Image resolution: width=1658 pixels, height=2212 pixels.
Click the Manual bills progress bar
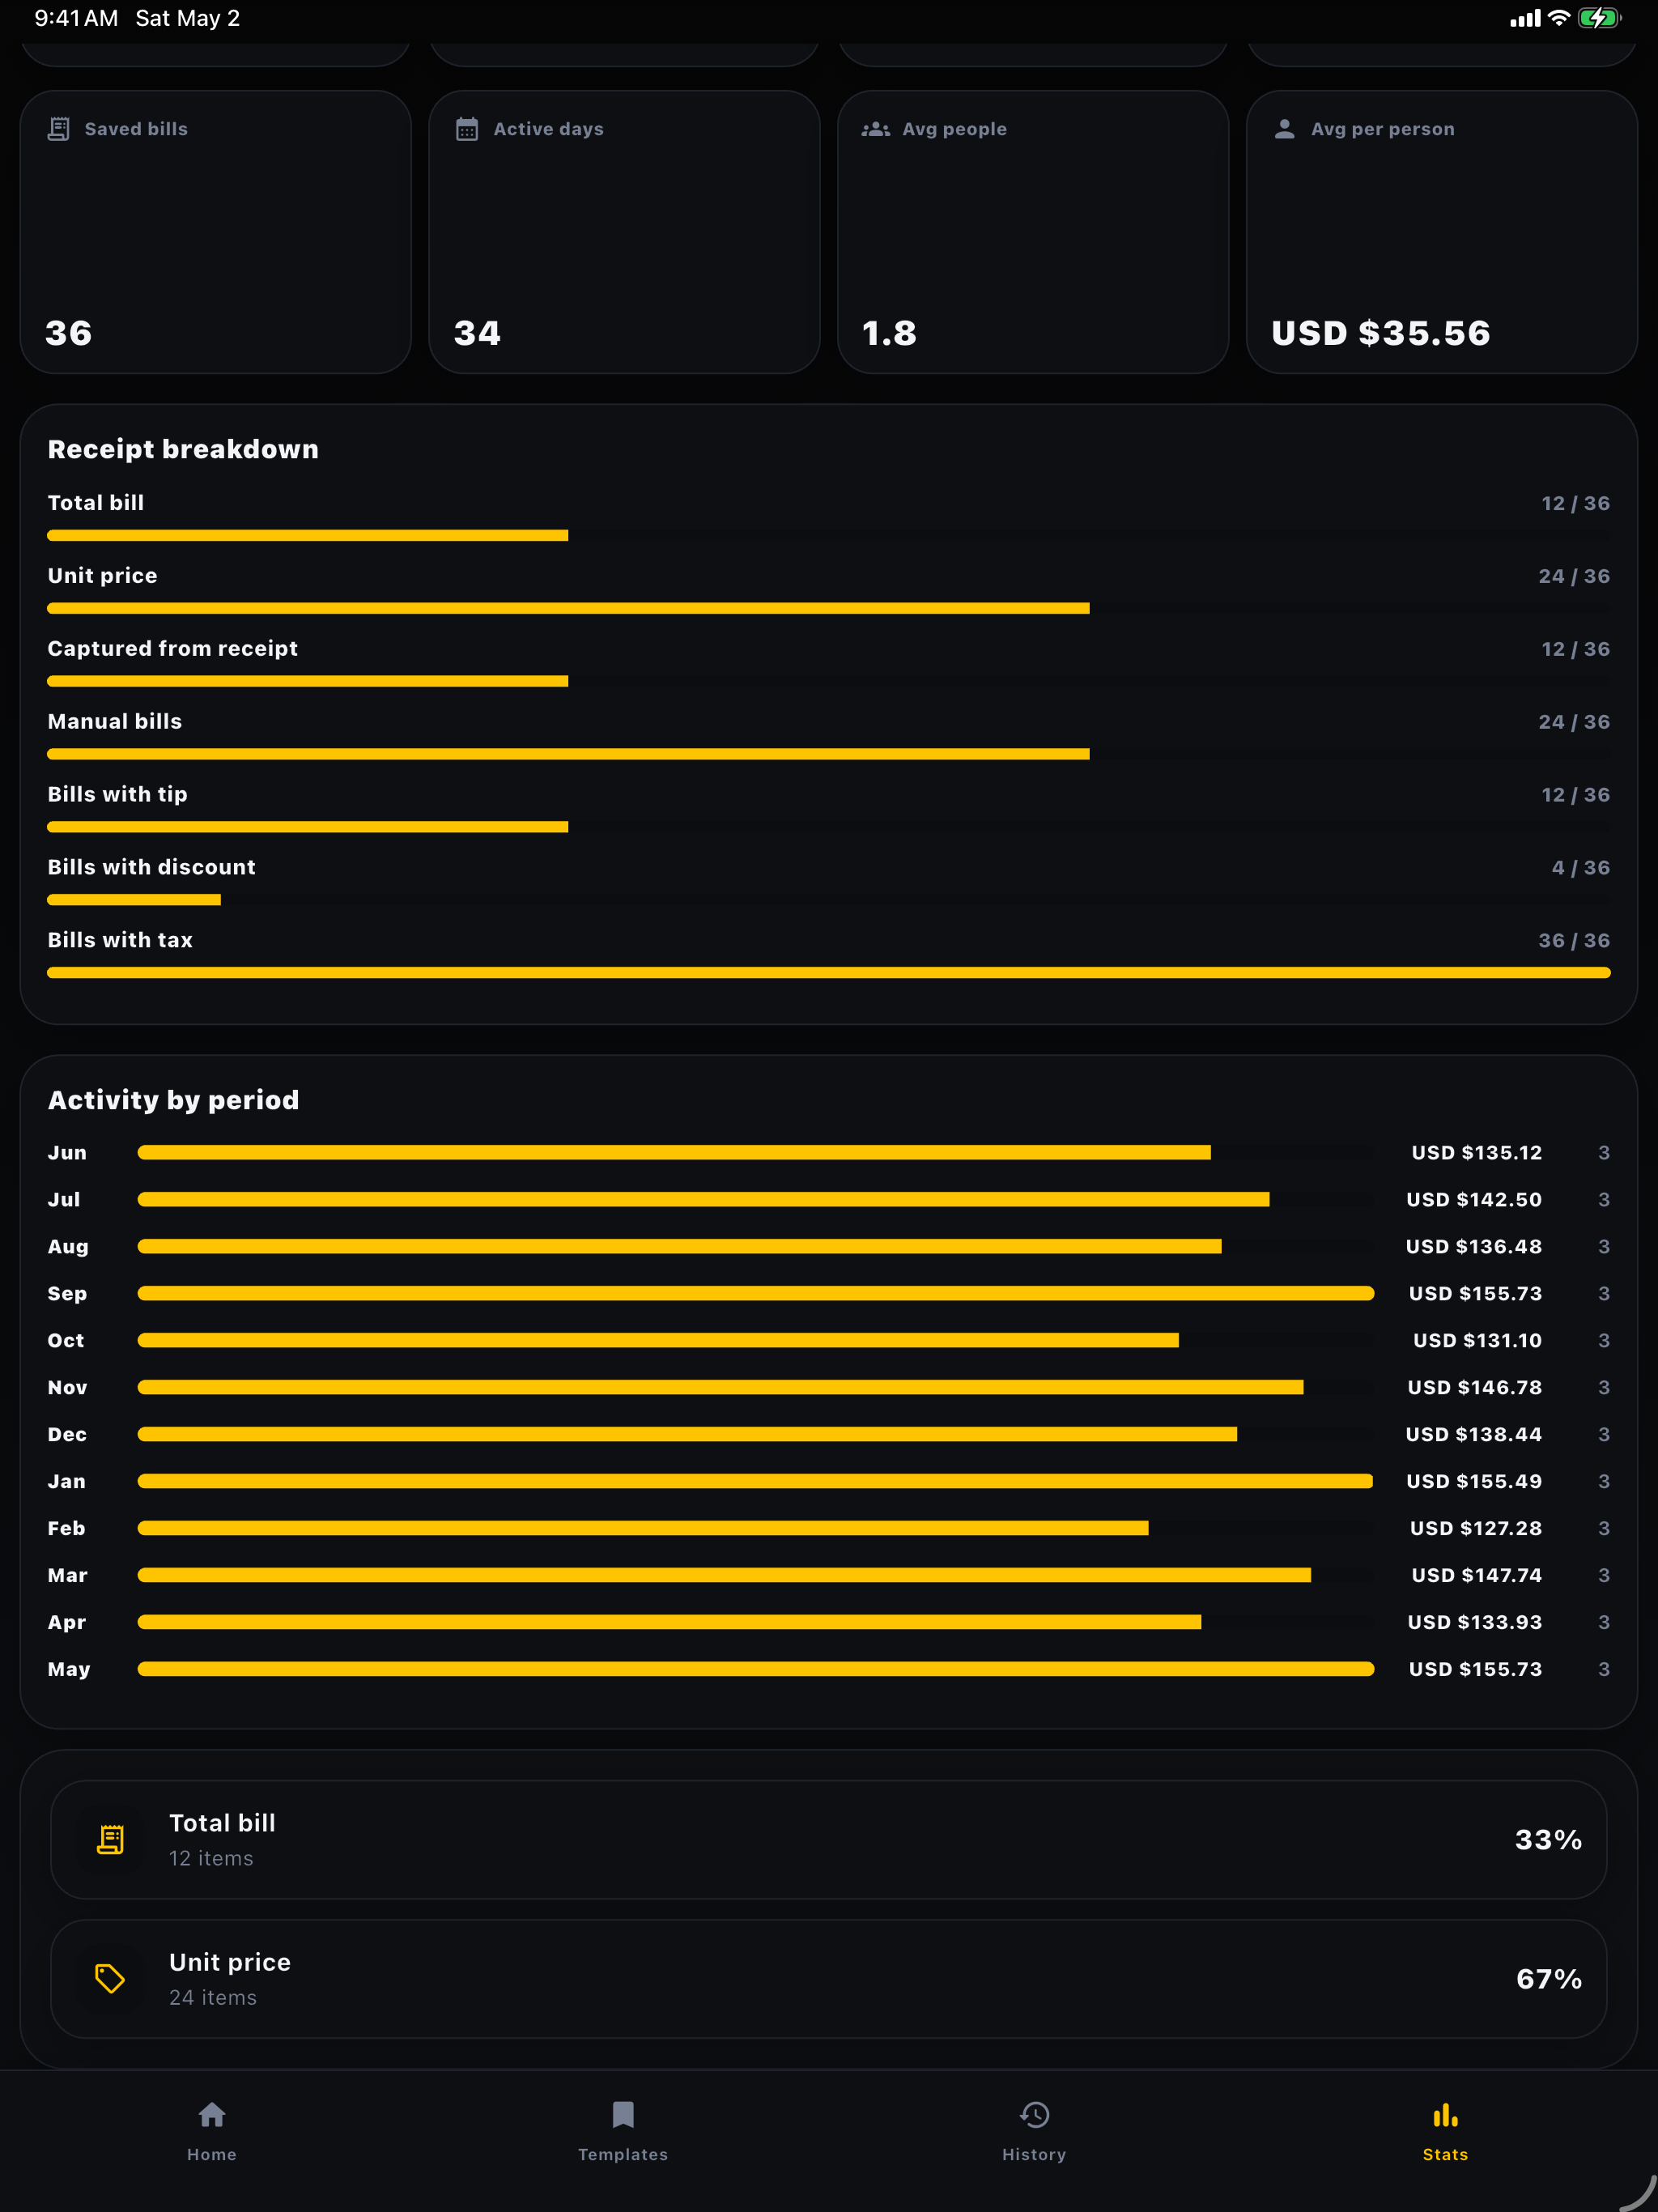[829, 754]
